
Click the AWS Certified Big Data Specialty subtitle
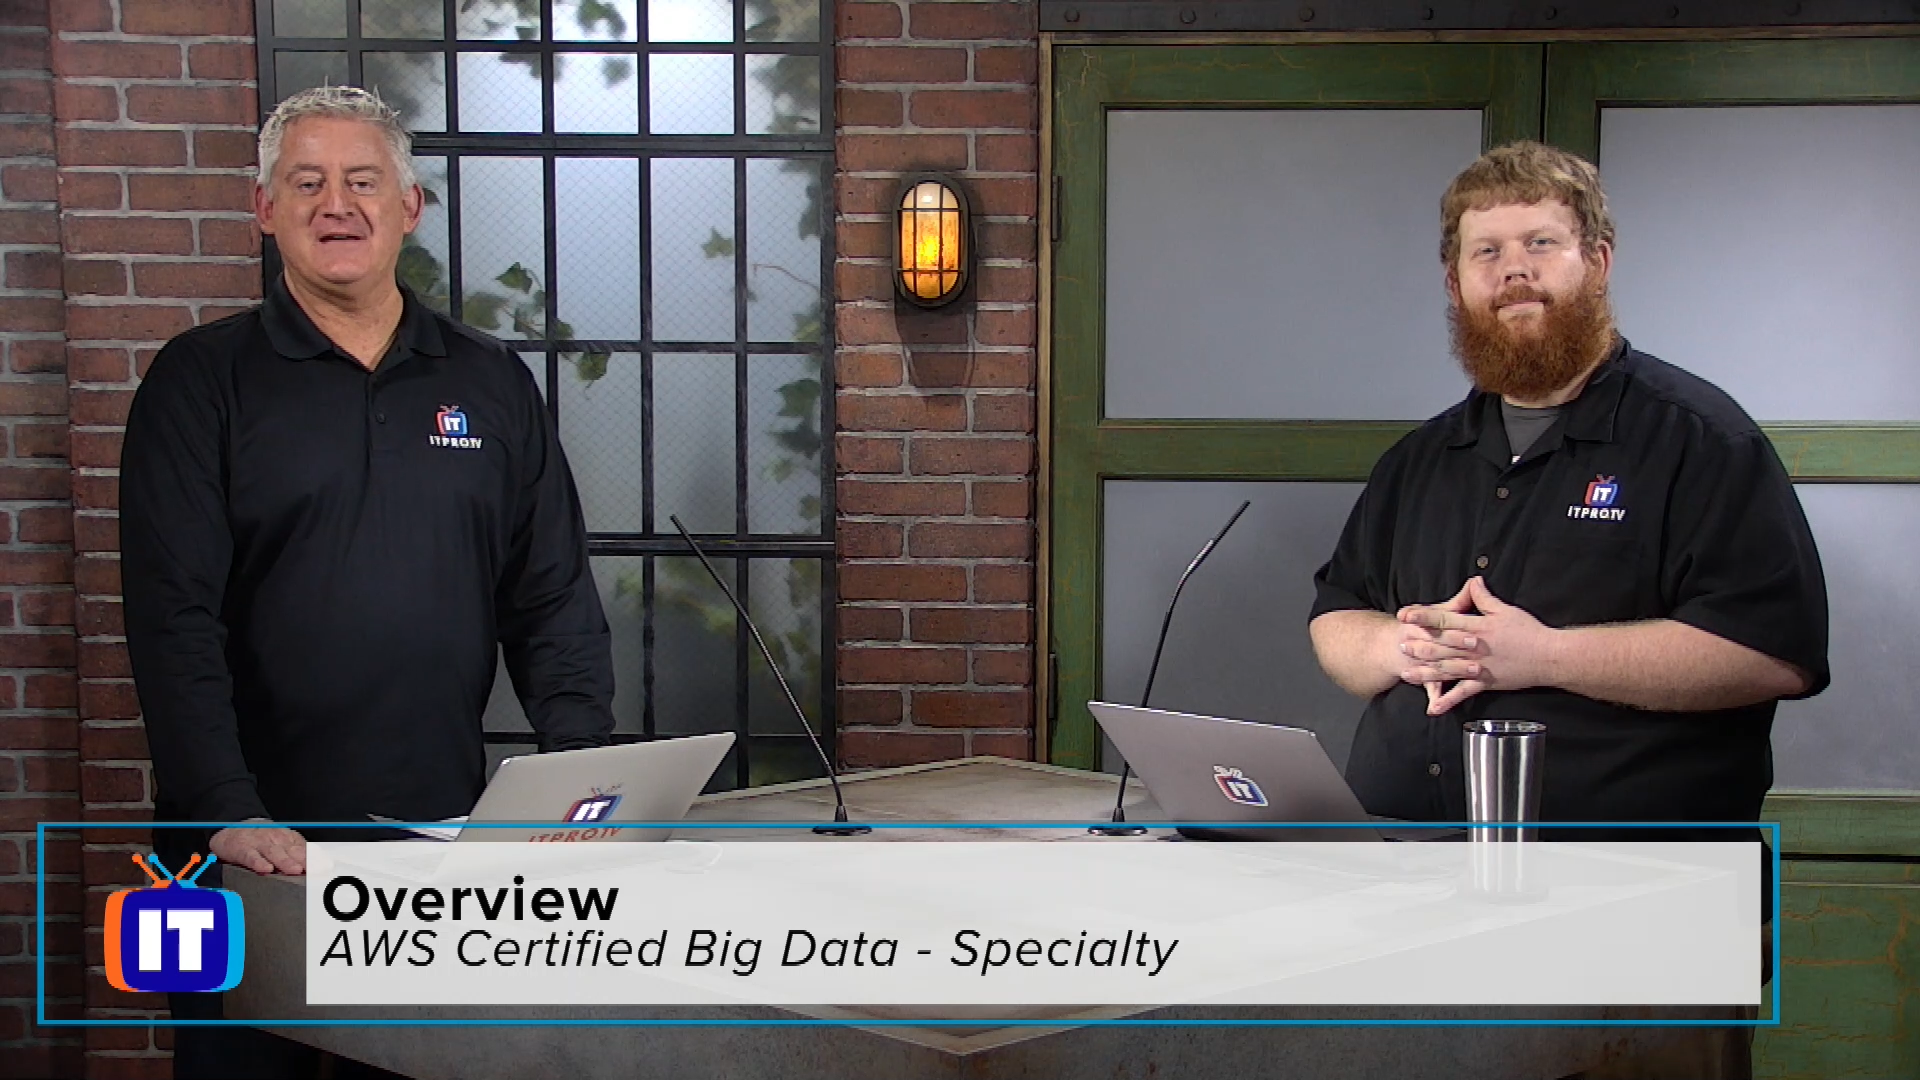click(x=723, y=982)
